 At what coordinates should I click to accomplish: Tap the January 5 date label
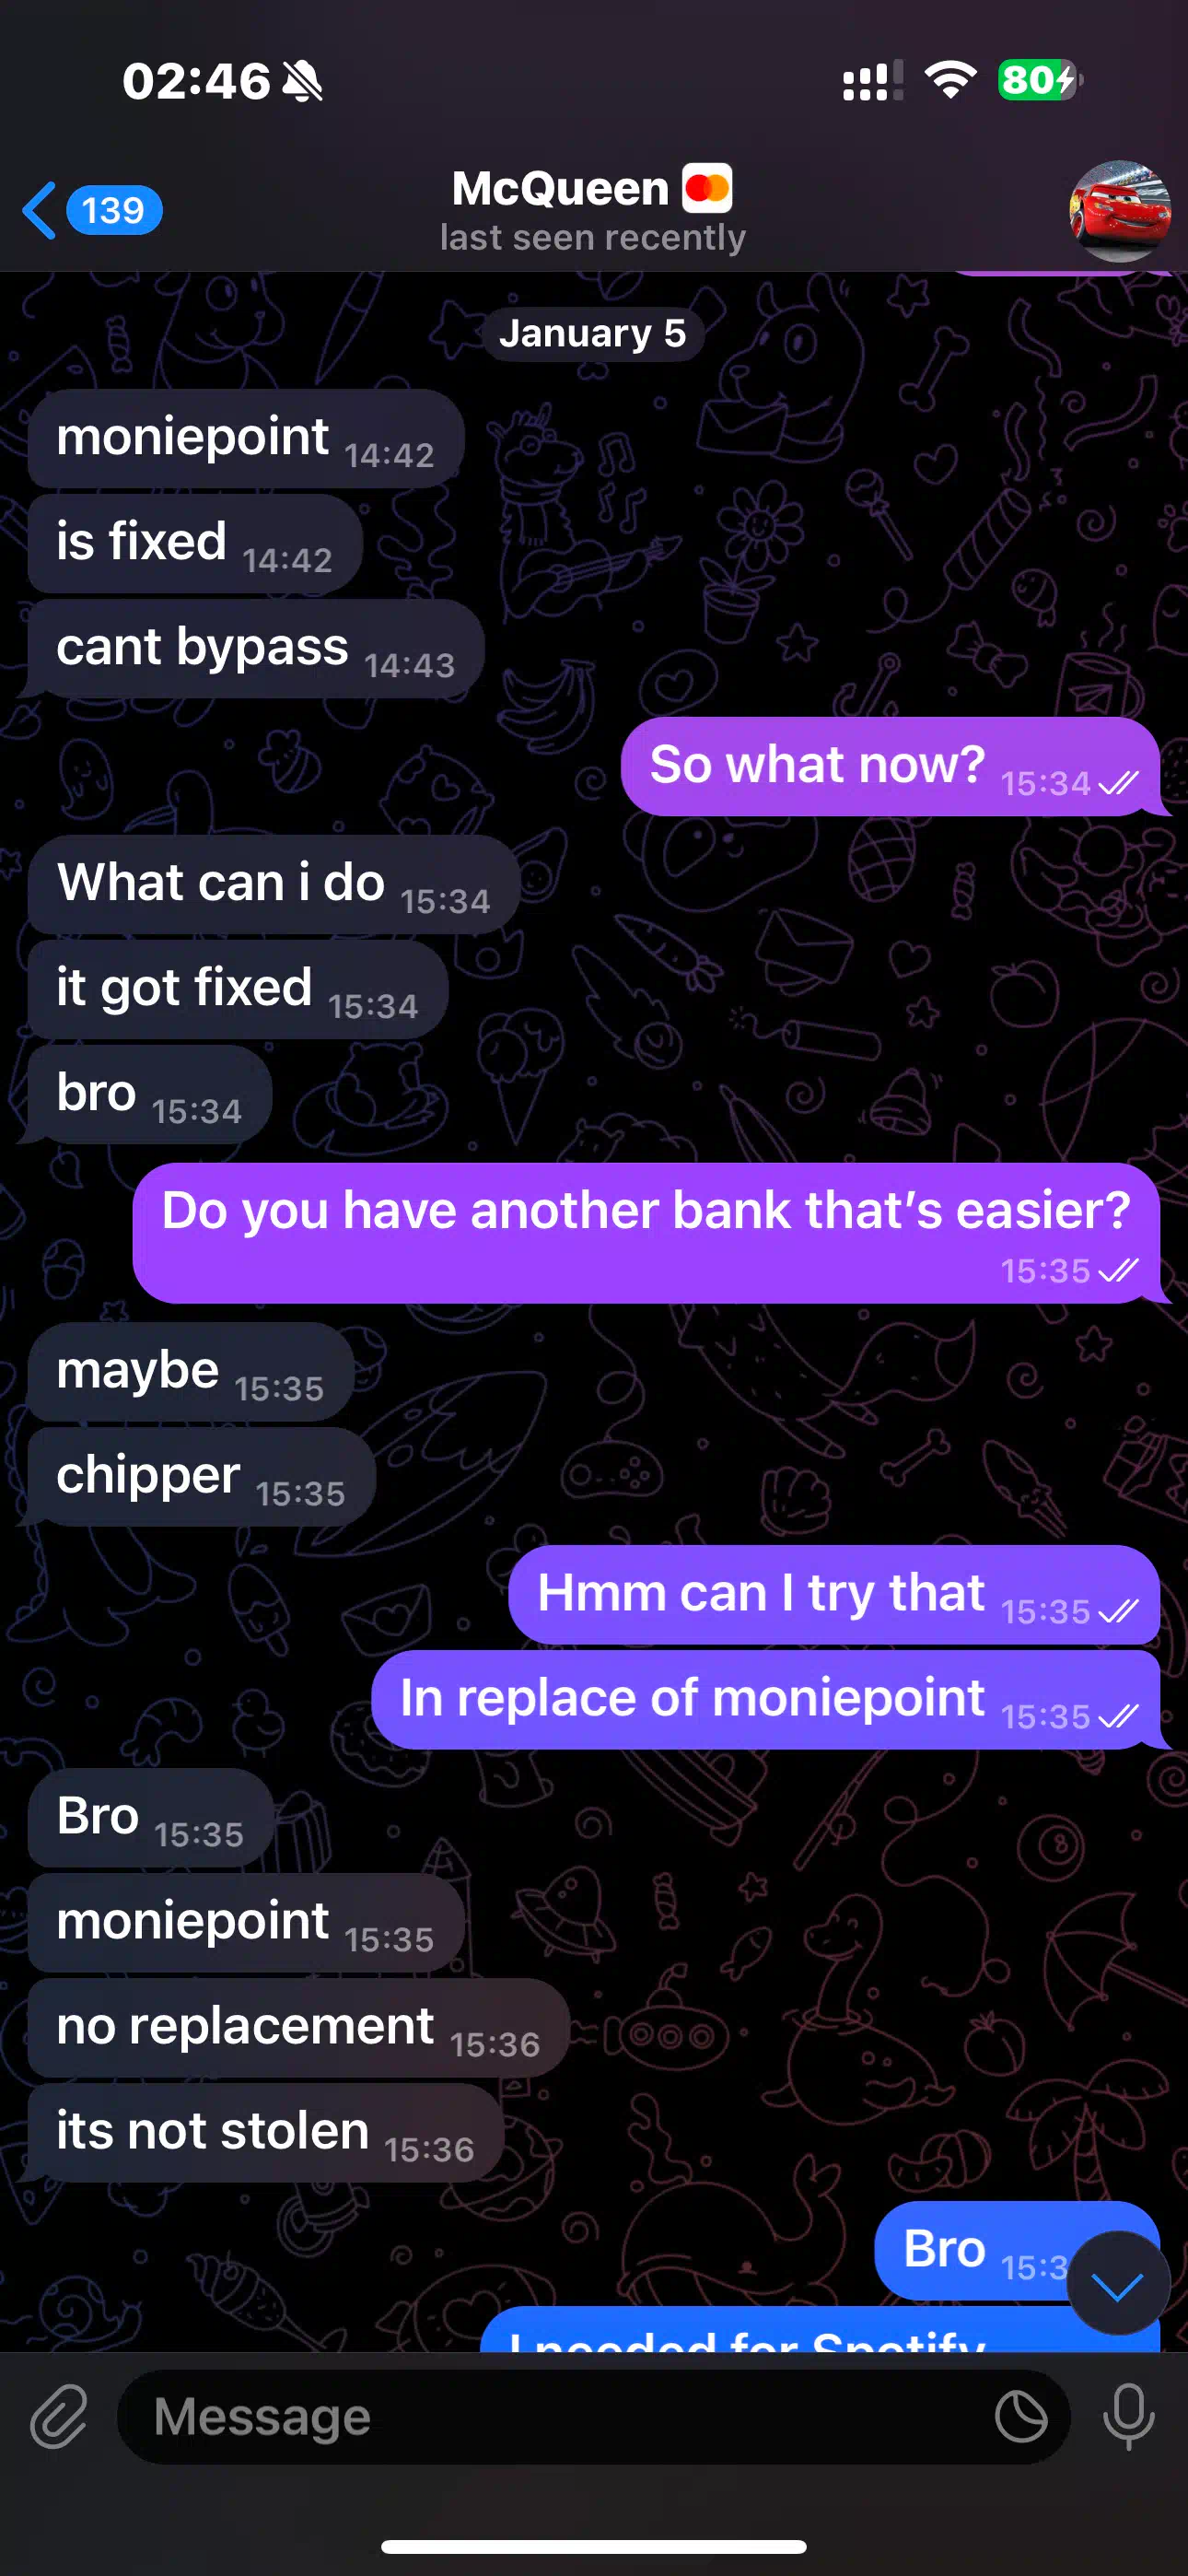coord(593,333)
